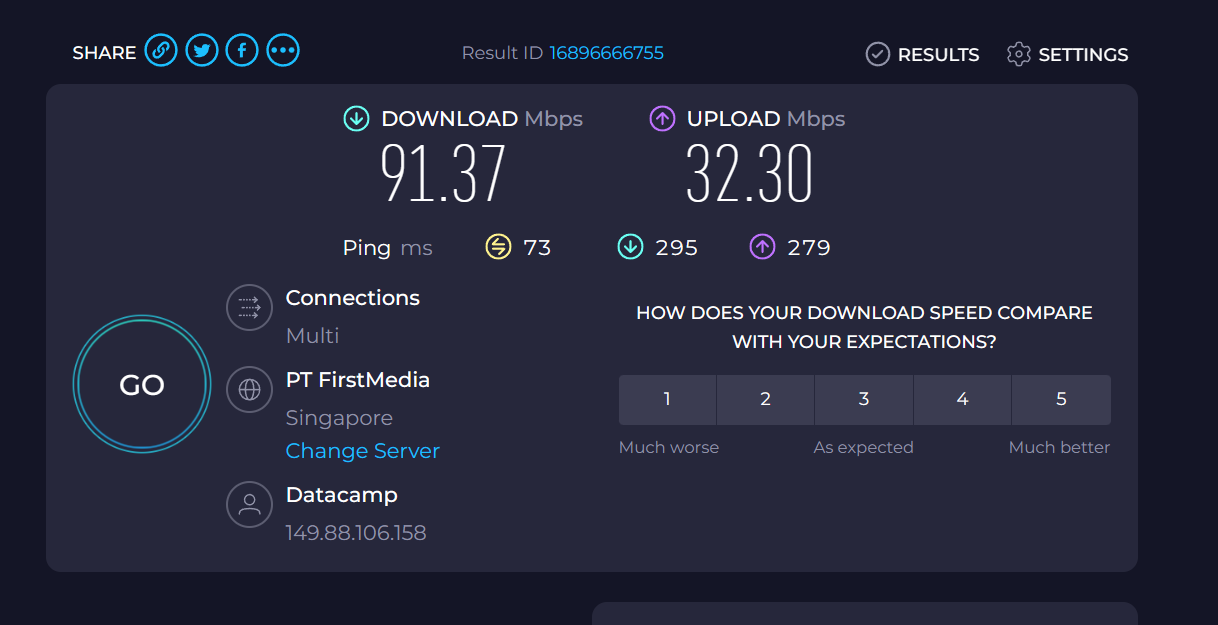The height and width of the screenshot is (625, 1218).
Task: Rate download speed as 1 Much worse
Action: coord(667,400)
